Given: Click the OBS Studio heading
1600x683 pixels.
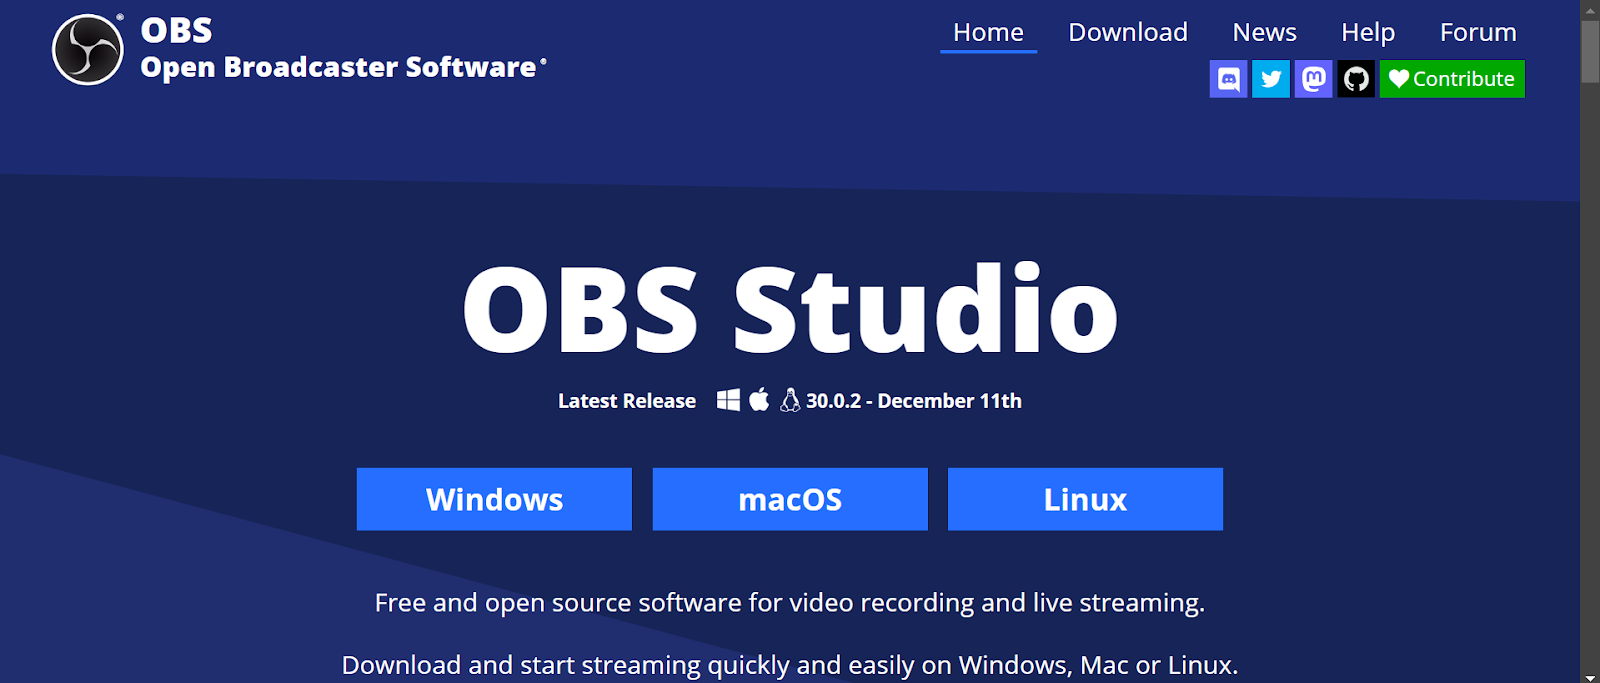Looking at the screenshot, I should click(x=790, y=309).
